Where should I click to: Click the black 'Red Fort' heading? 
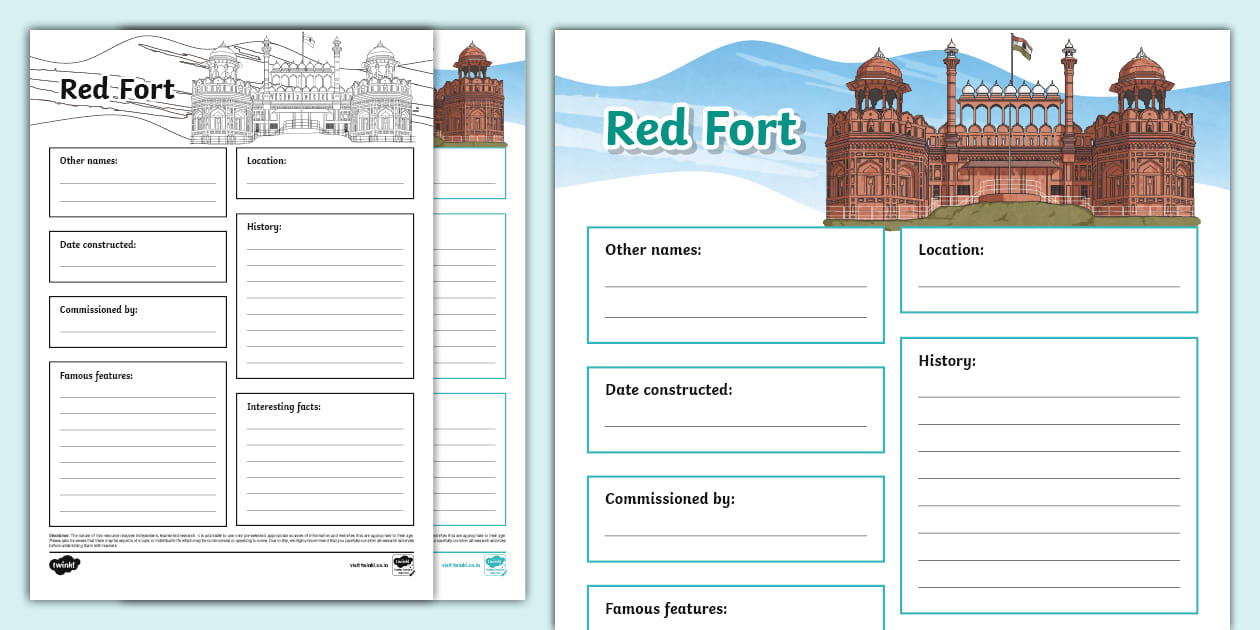tap(117, 89)
